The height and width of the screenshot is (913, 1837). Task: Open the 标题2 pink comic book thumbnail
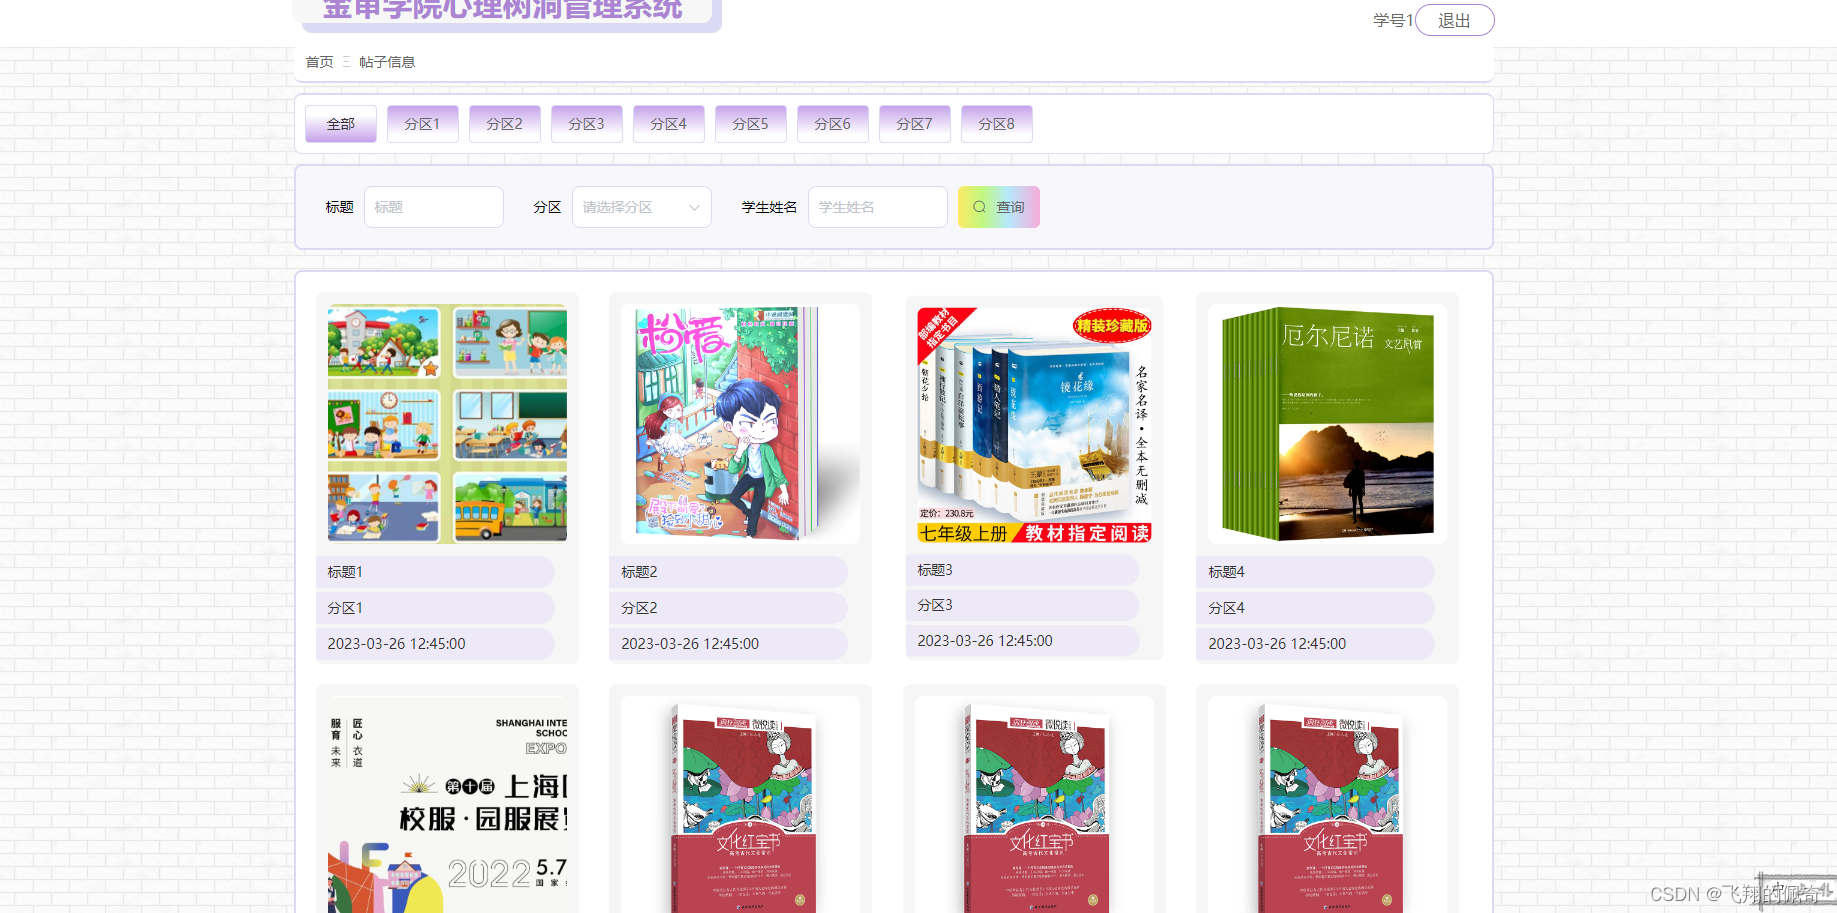click(740, 424)
